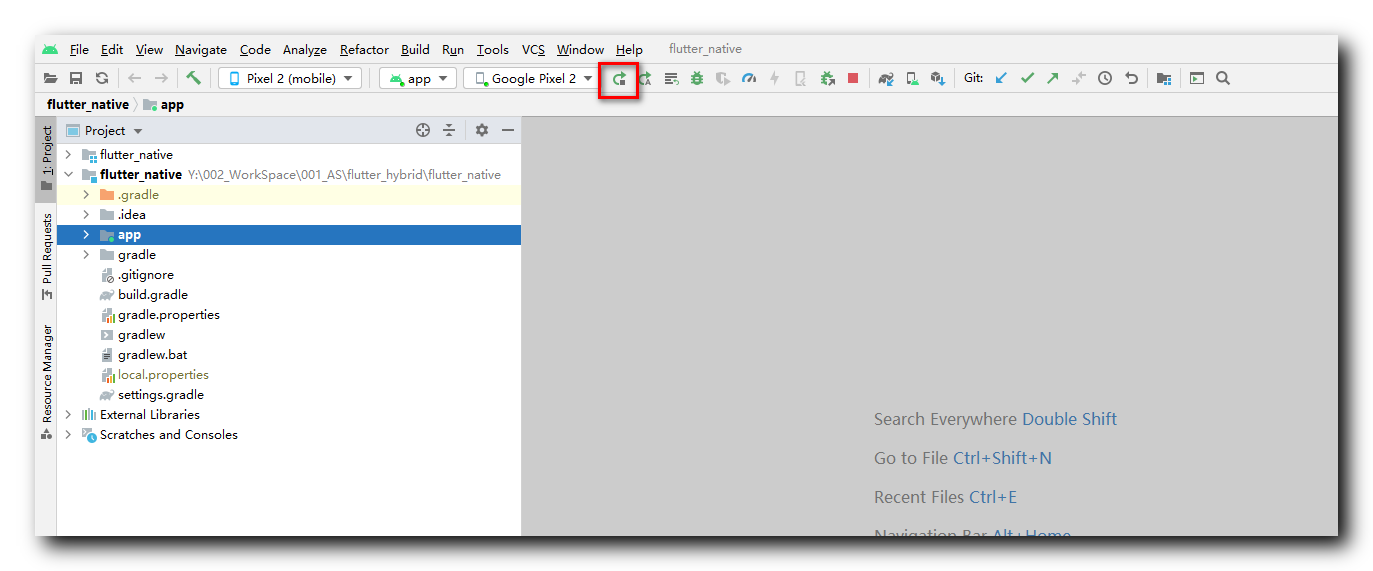Click the Make Project hammer icon

click(x=194, y=78)
